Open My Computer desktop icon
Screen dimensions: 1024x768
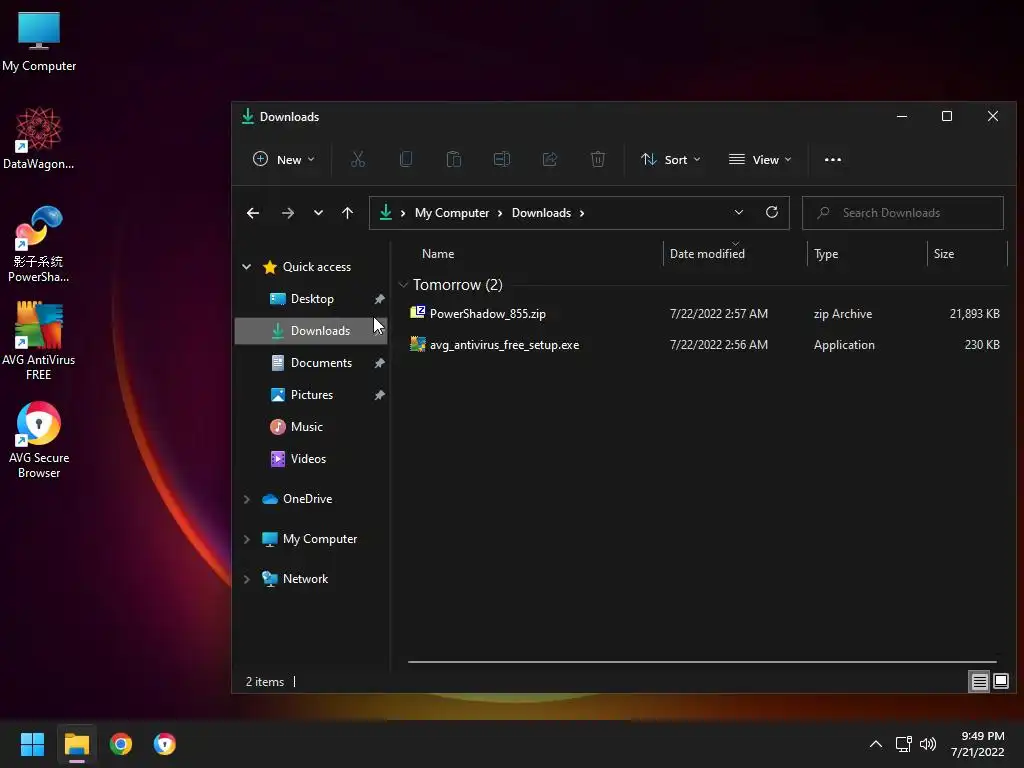coord(39,41)
